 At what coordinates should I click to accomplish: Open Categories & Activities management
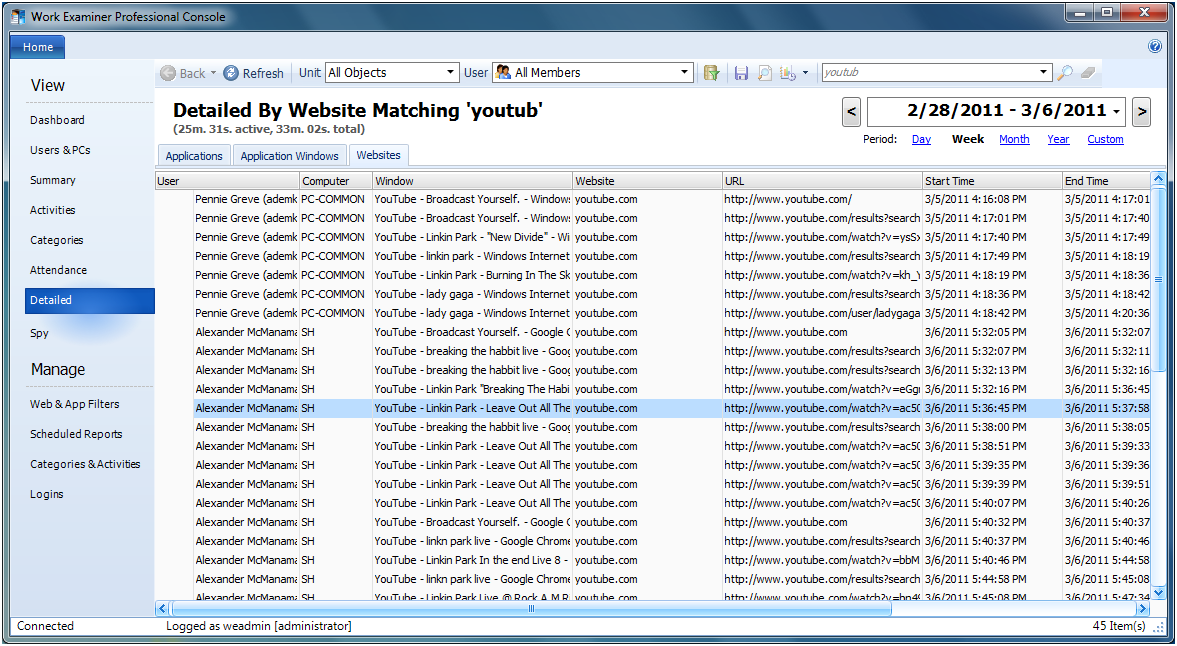coord(85,464)
